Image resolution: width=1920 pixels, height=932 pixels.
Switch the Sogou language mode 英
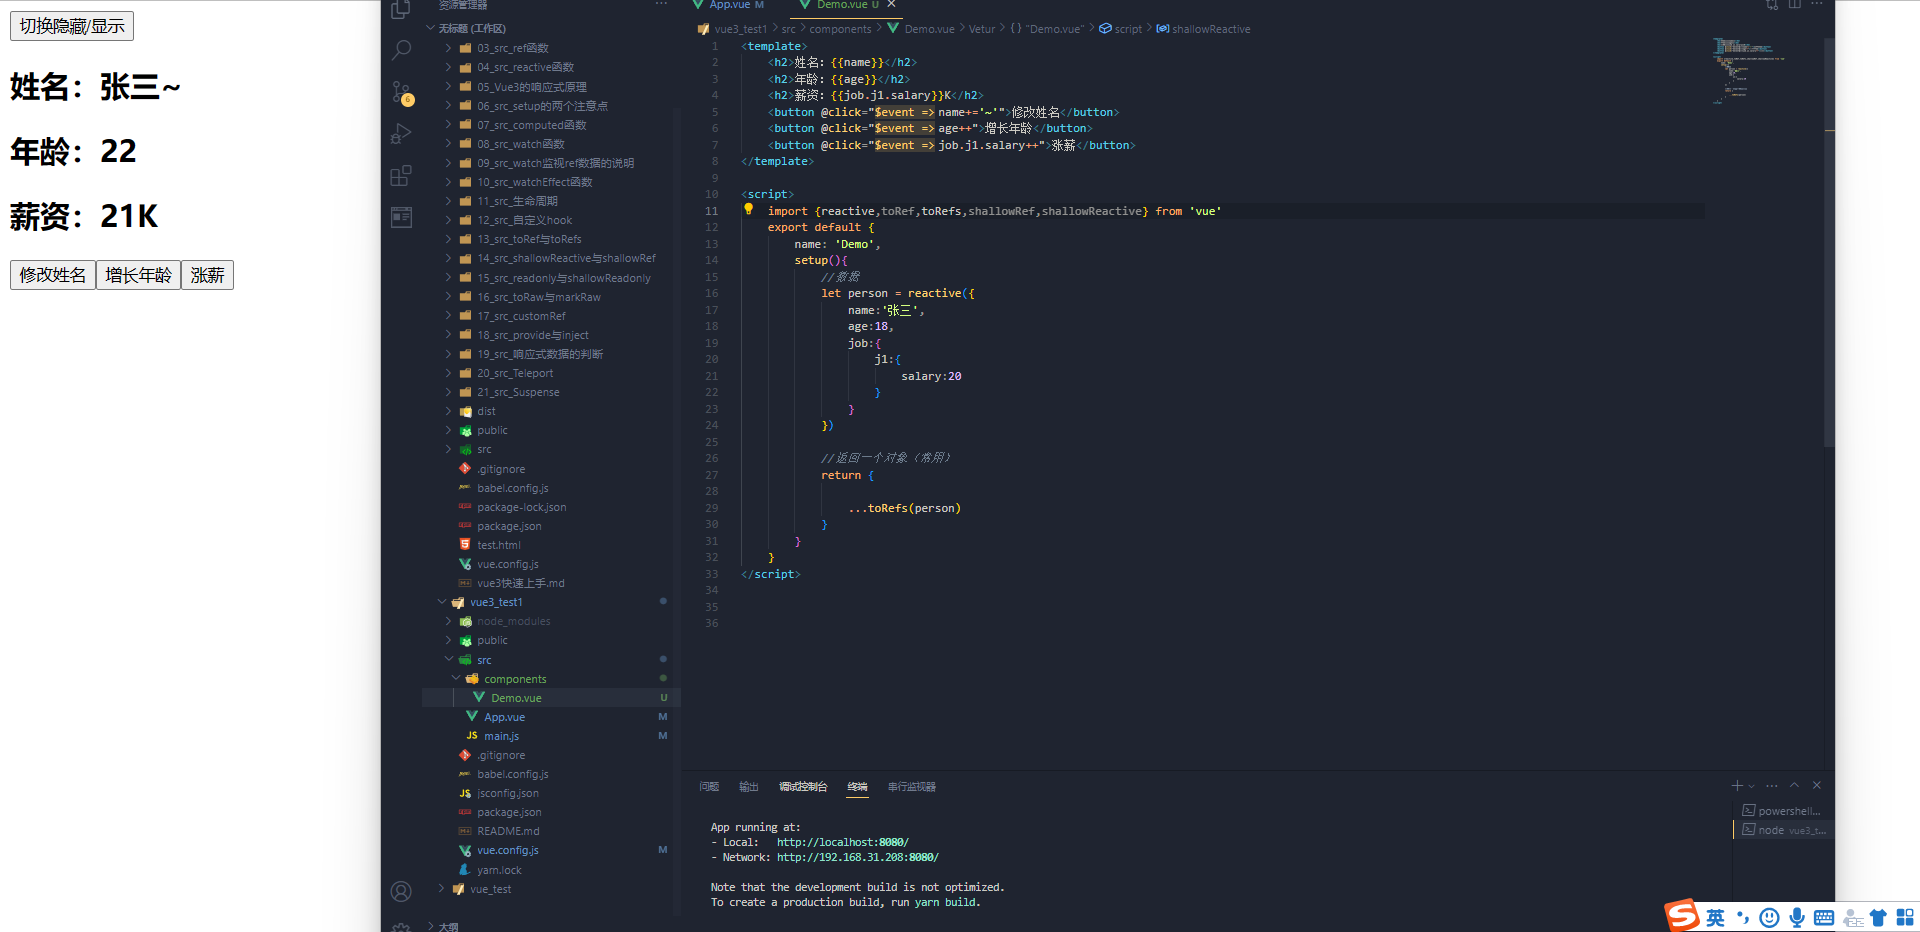tap(1715, 918)
